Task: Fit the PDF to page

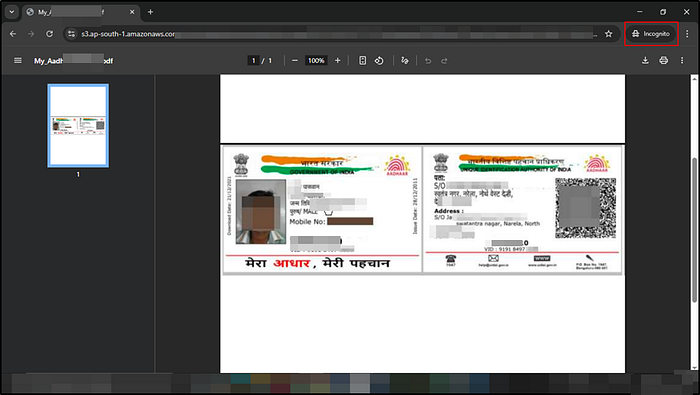Action: pos(362,60)
